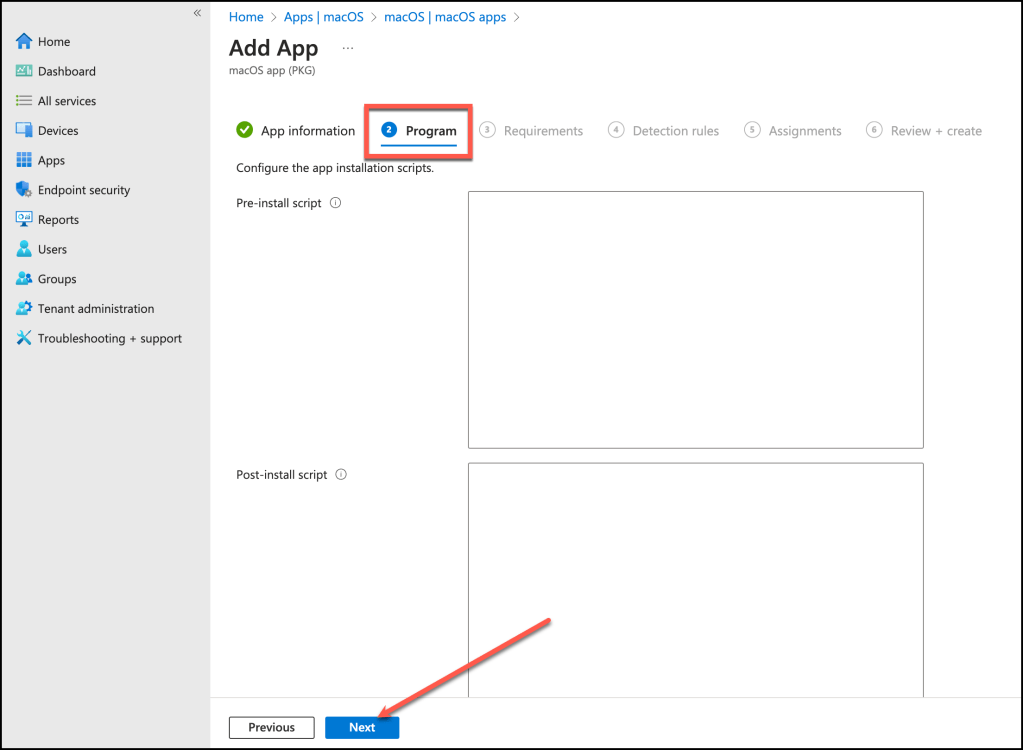Open Groups in the sidebar
The width and height of the screenshot is (1023, 750).
click(x=24, y=279)
